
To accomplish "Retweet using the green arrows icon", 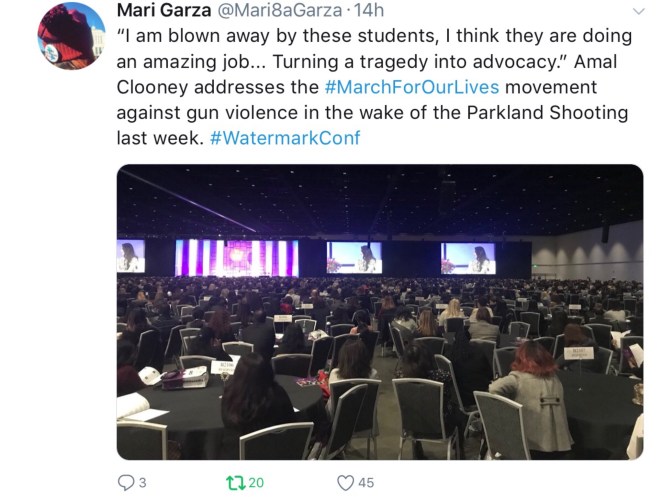I will click(x=236, y=483).
